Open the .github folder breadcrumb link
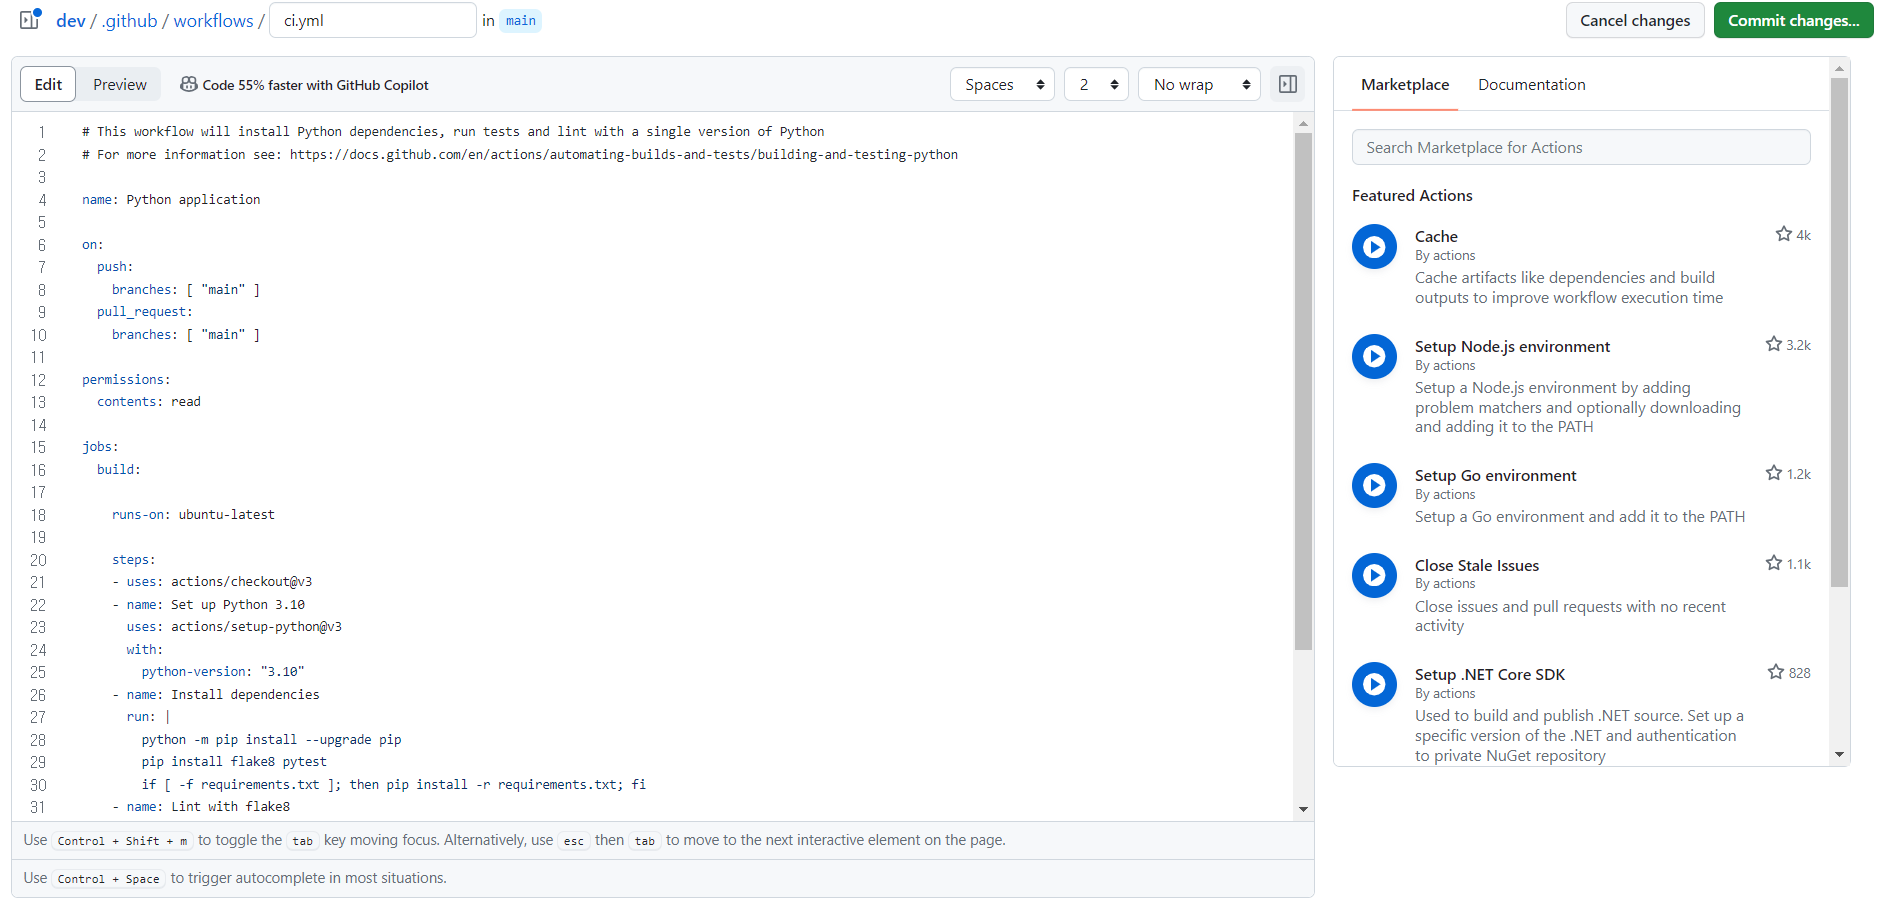The width and height of the screenshot is (1877, 903). click(129, 21)
